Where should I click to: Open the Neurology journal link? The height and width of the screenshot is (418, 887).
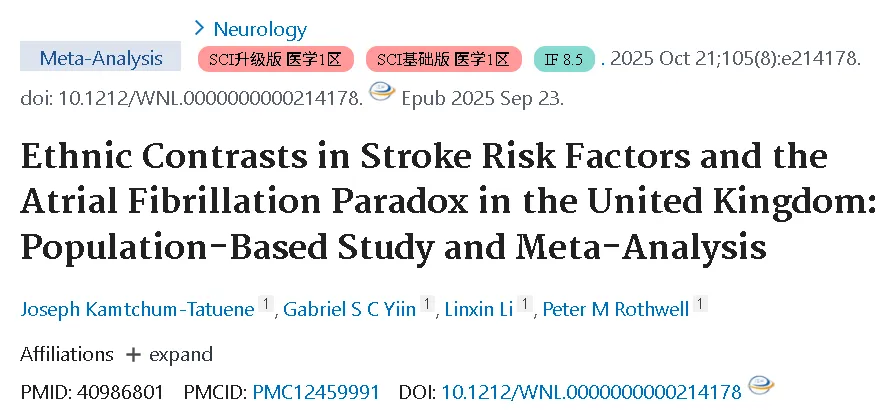[x=260, y=29]
